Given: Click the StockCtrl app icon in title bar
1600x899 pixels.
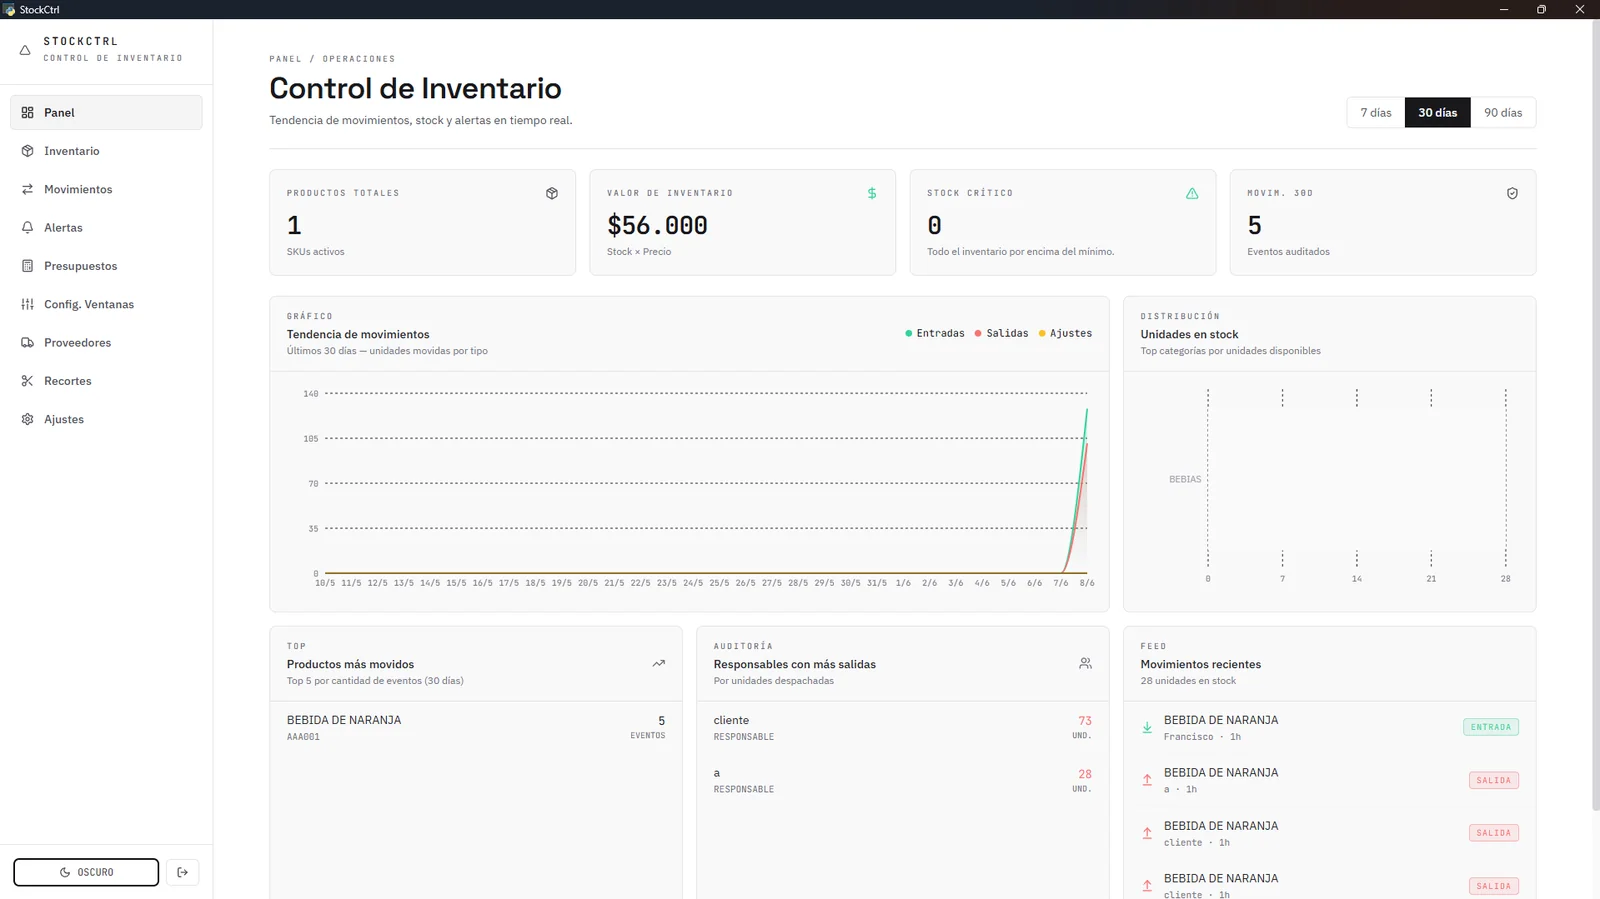Looking at the screenshot, I should [x=9, y=9].
